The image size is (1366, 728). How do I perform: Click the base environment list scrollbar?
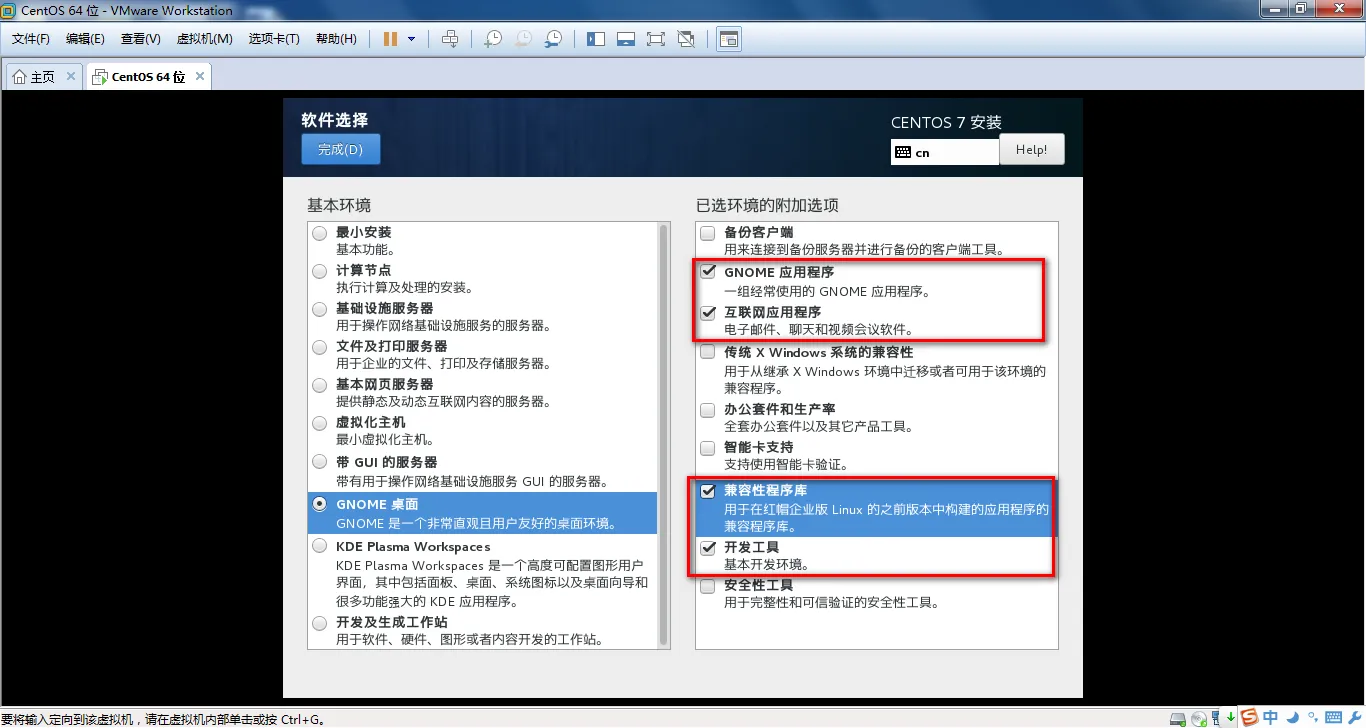[x=663, y=435]
